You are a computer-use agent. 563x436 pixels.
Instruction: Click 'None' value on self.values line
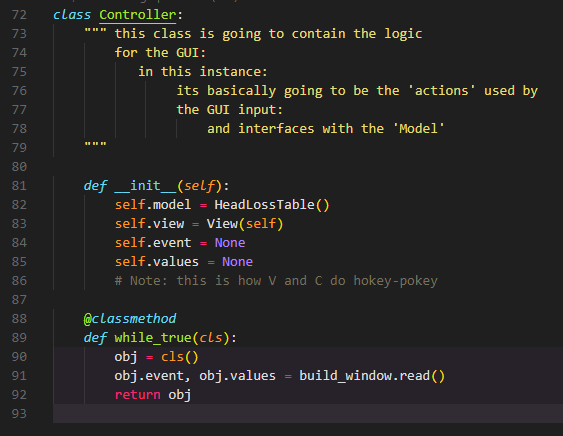coord(237,262)
